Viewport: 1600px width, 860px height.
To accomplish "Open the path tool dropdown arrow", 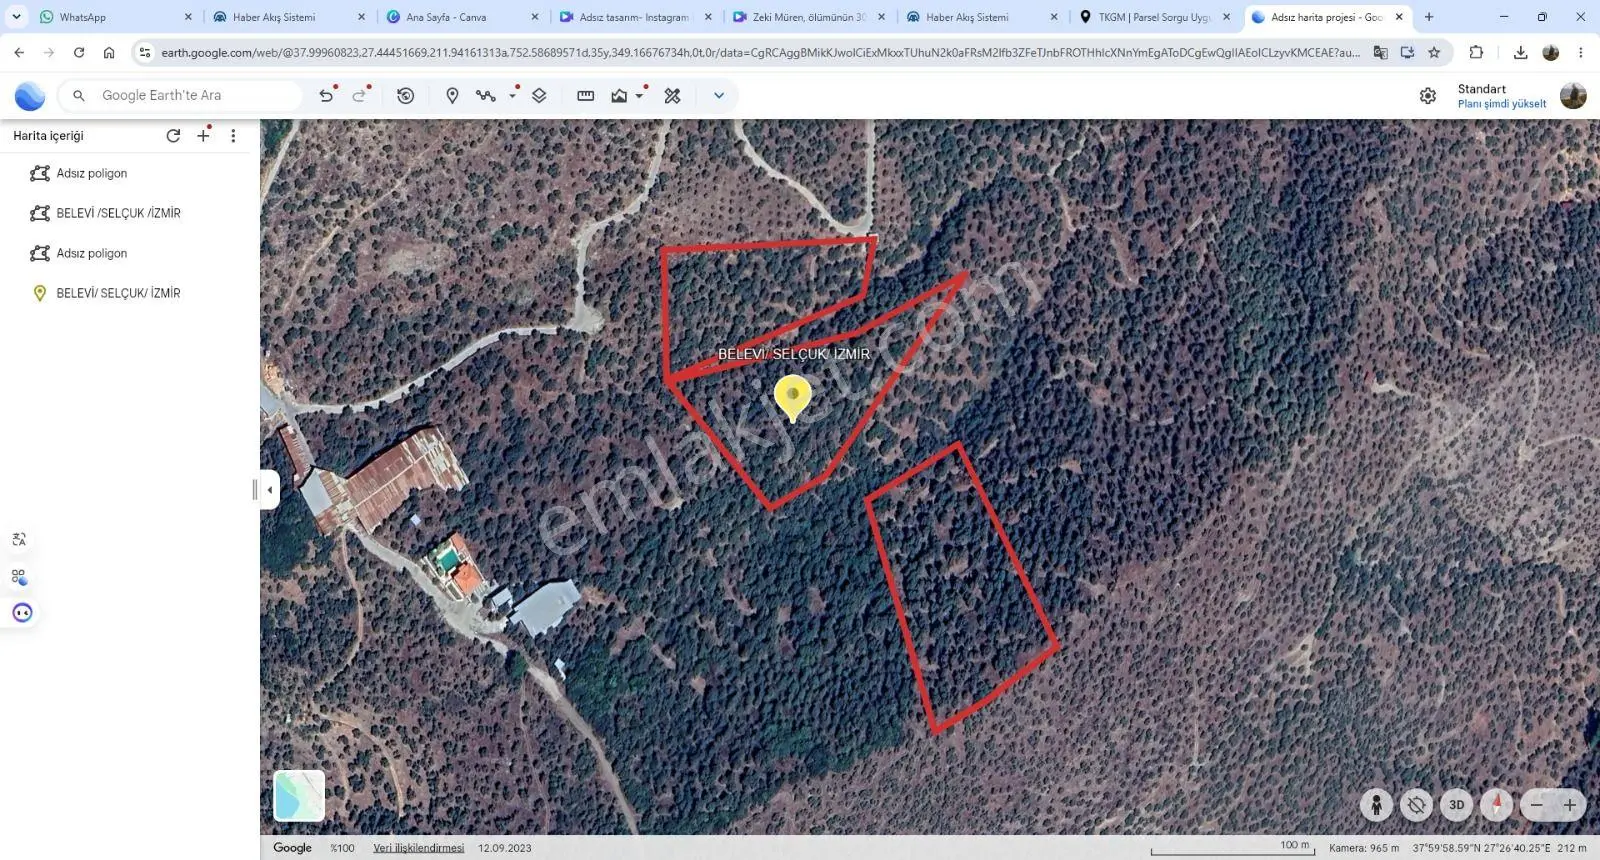I will coord(513,96).
